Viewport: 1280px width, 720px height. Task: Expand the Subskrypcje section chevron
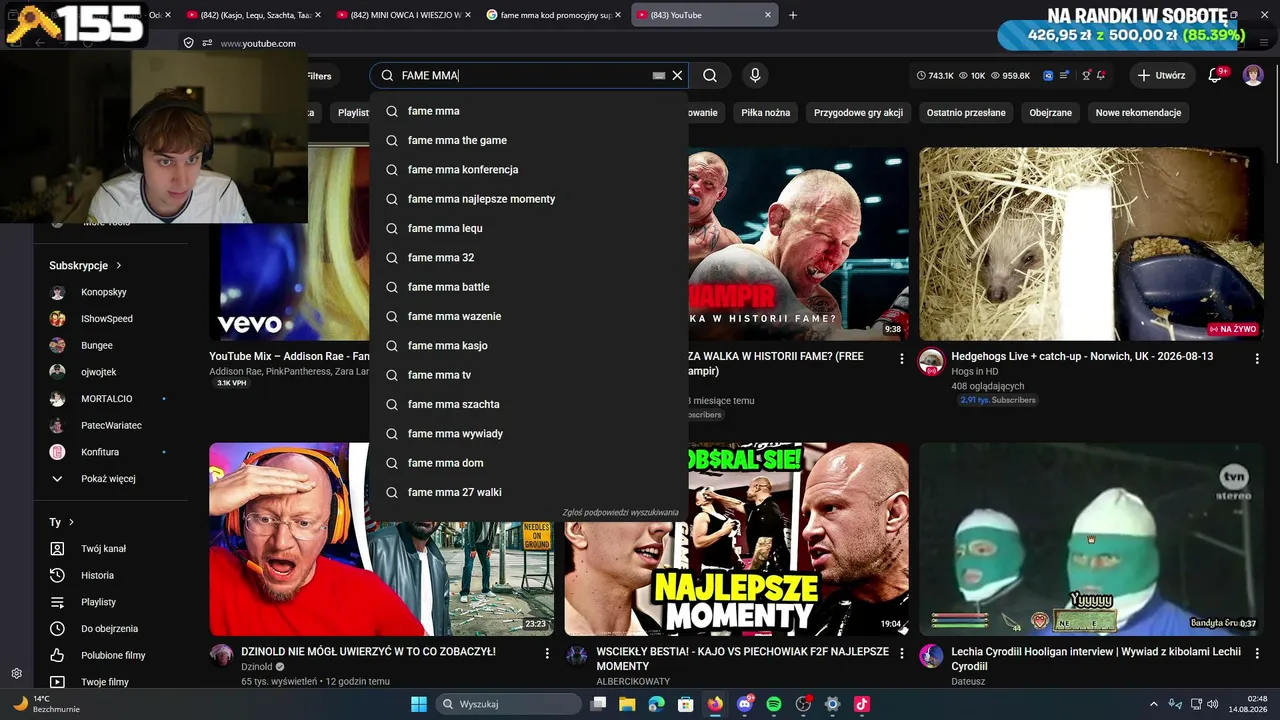(119, 265)
